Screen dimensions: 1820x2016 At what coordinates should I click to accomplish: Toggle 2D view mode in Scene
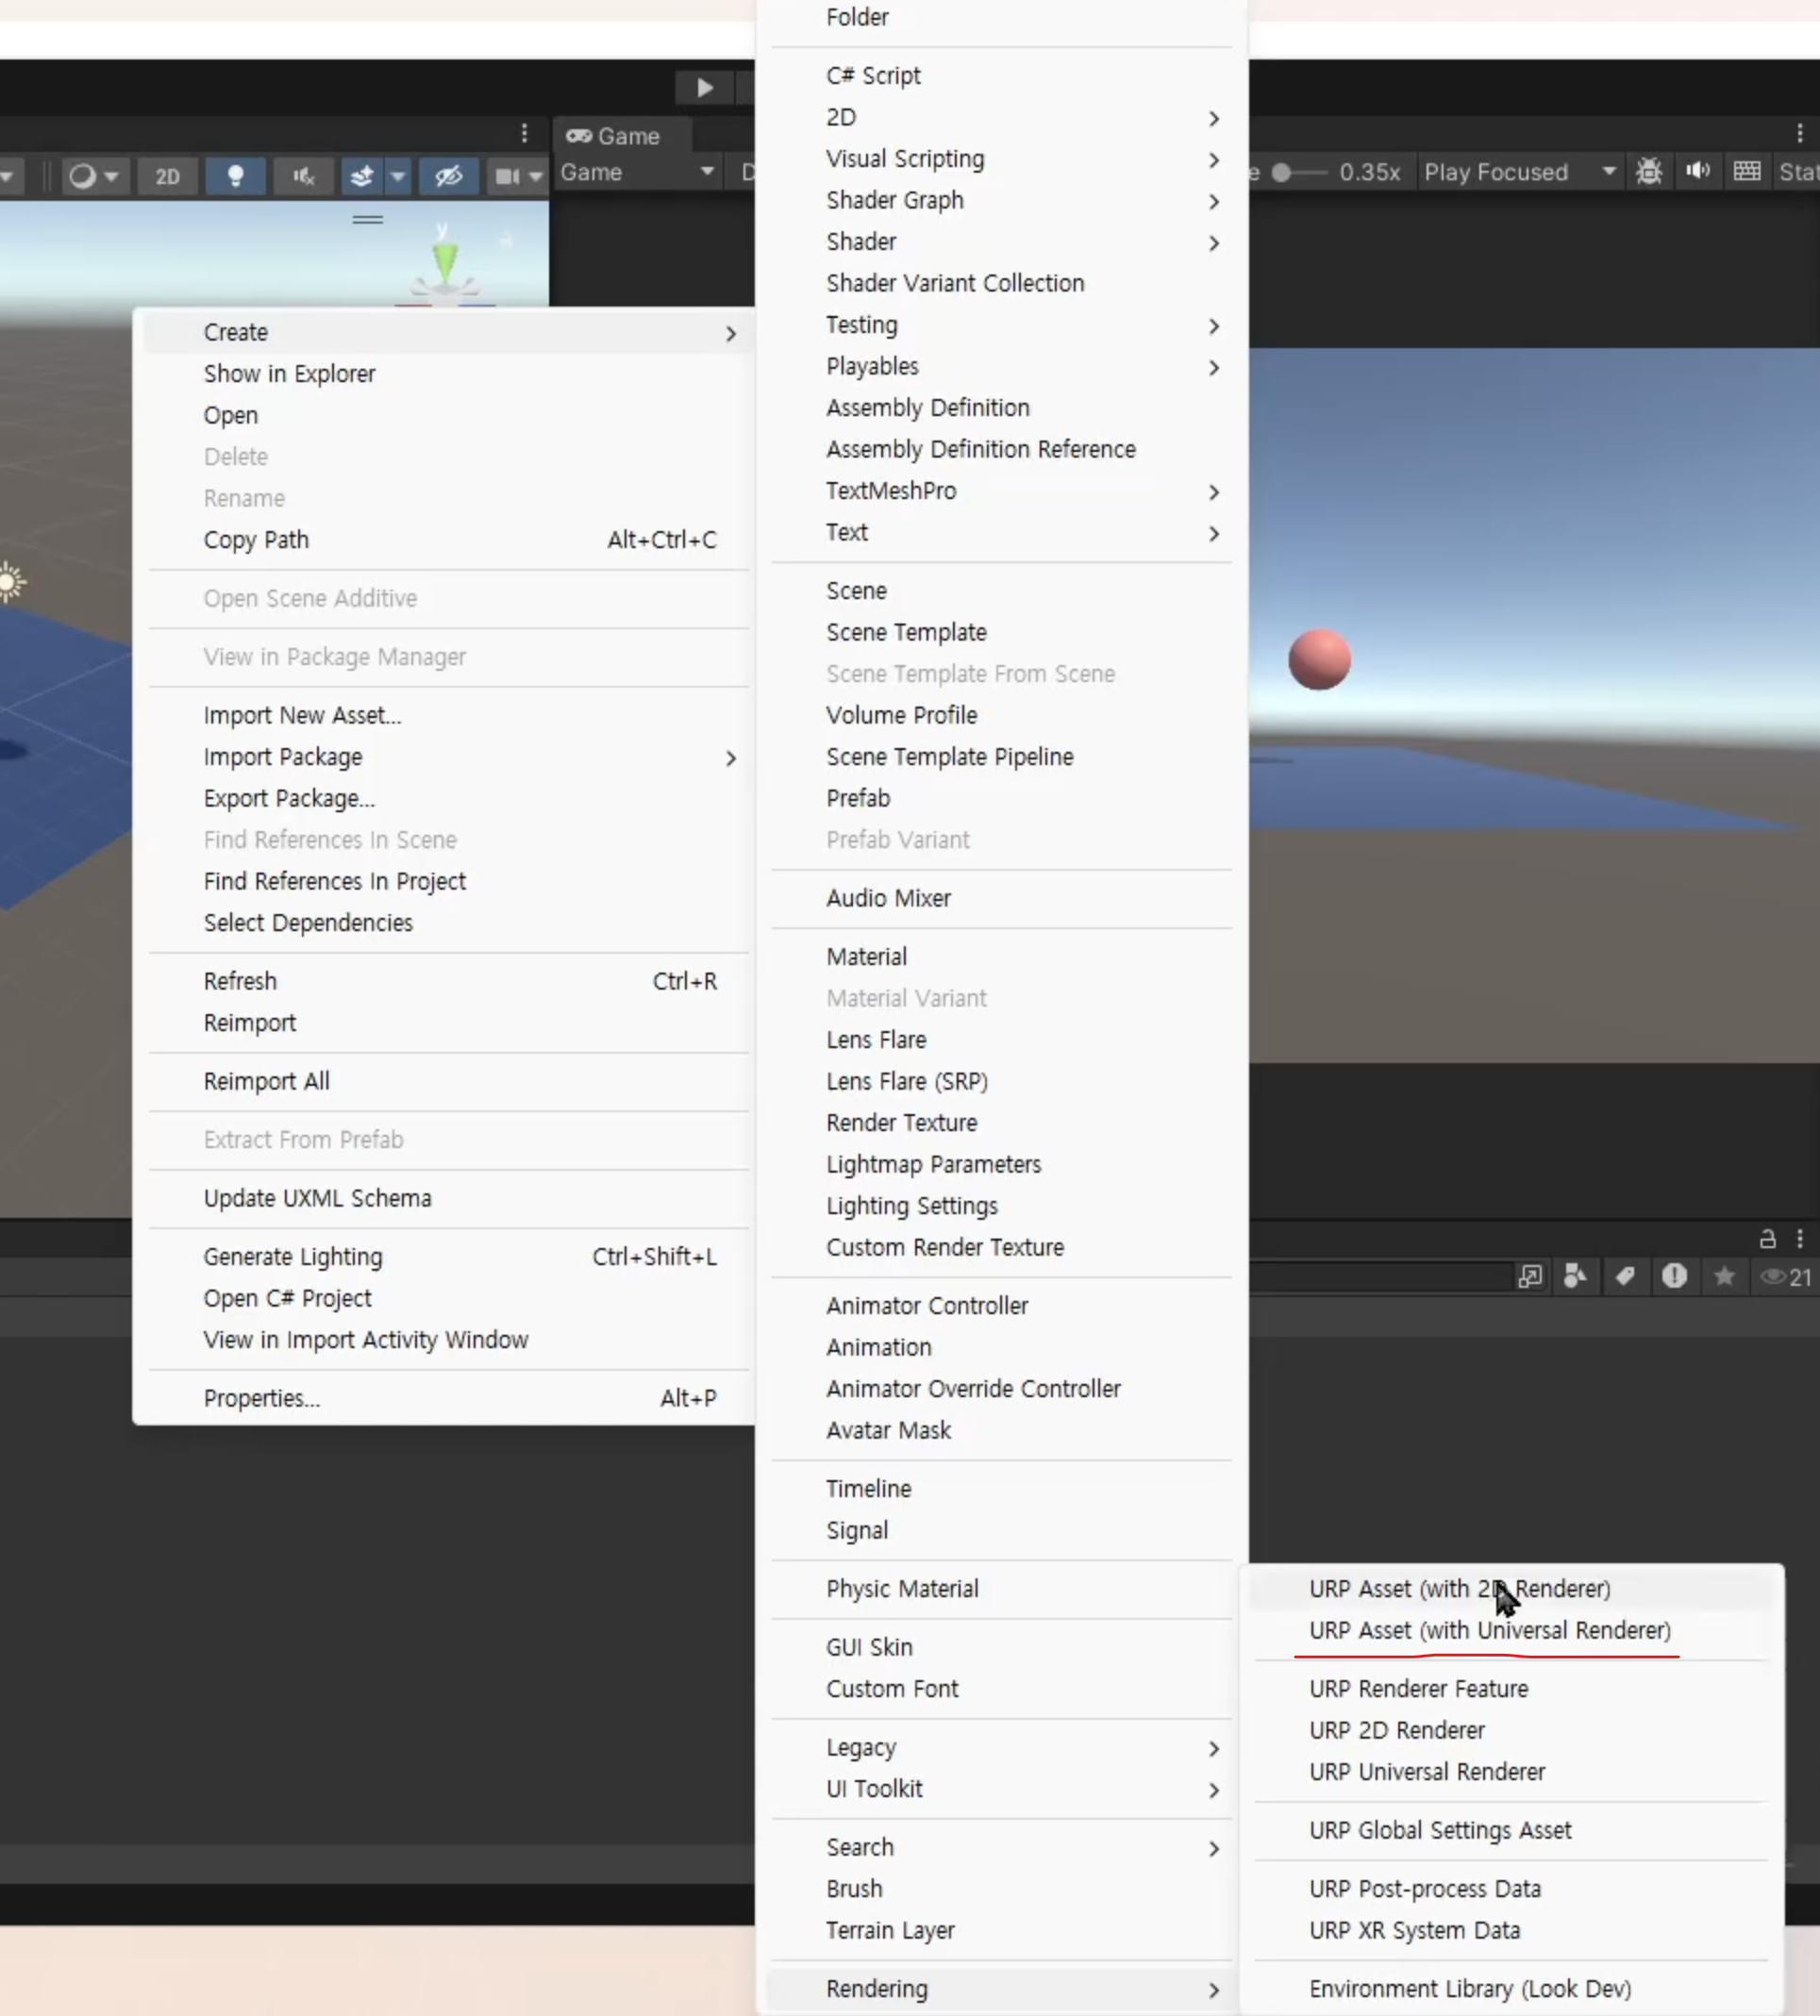167,176
